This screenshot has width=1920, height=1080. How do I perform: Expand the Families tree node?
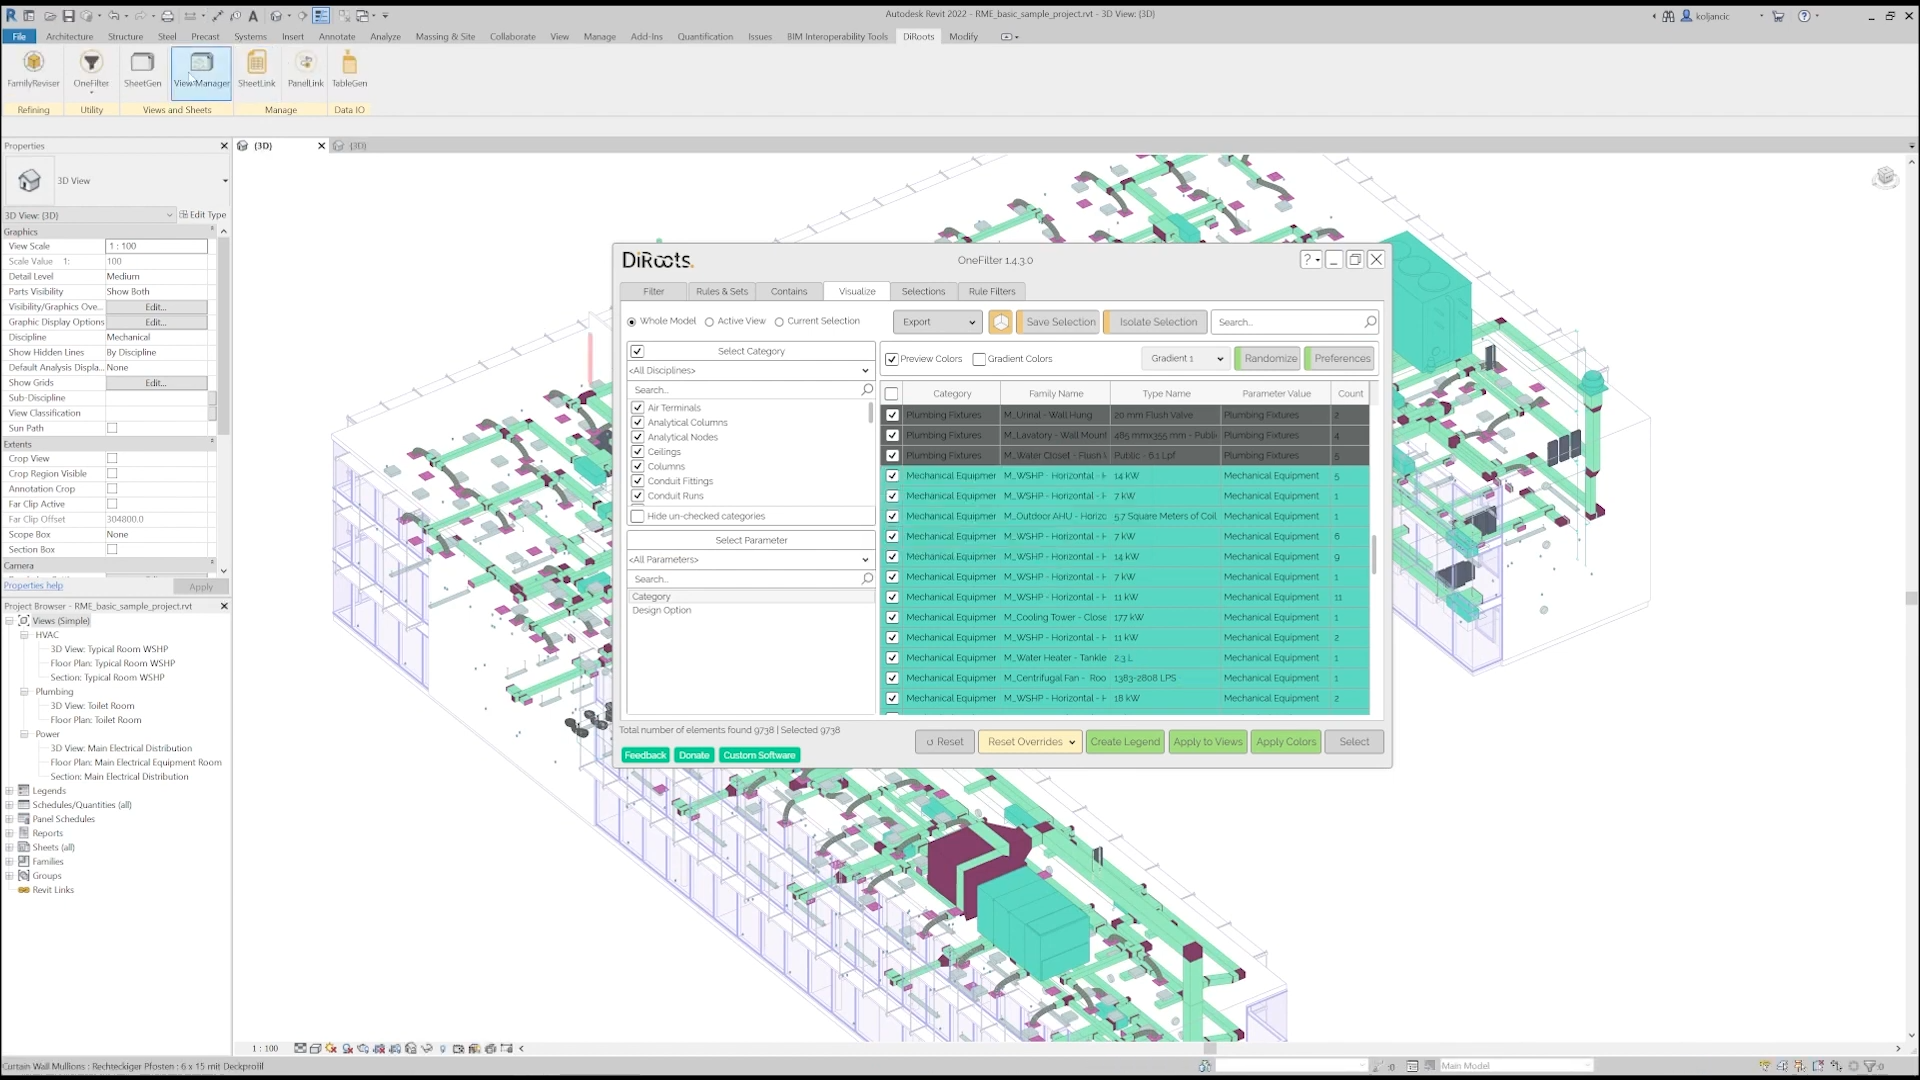point(10,862)
